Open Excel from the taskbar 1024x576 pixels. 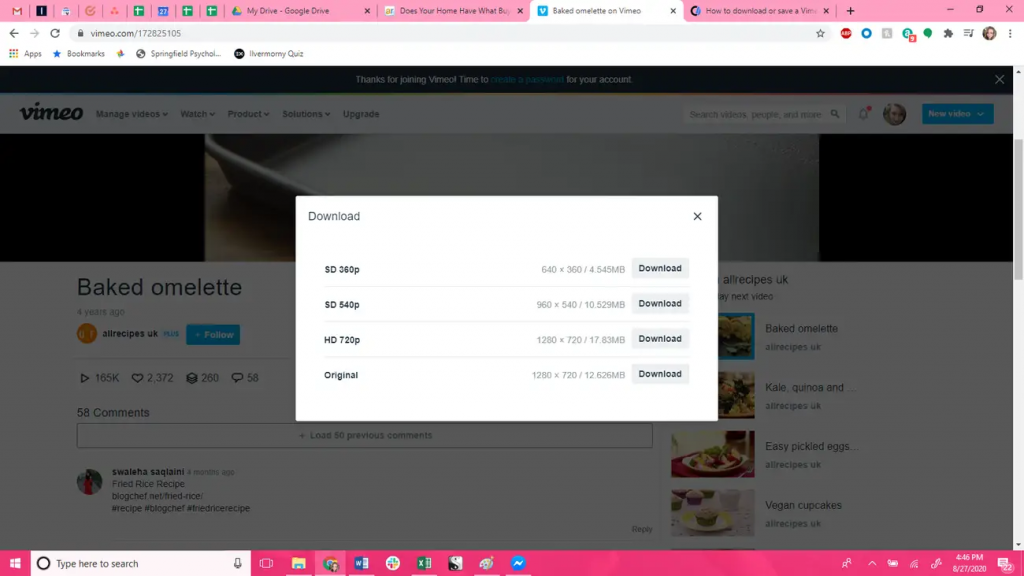pyautogui.click(x=424, y=563)
